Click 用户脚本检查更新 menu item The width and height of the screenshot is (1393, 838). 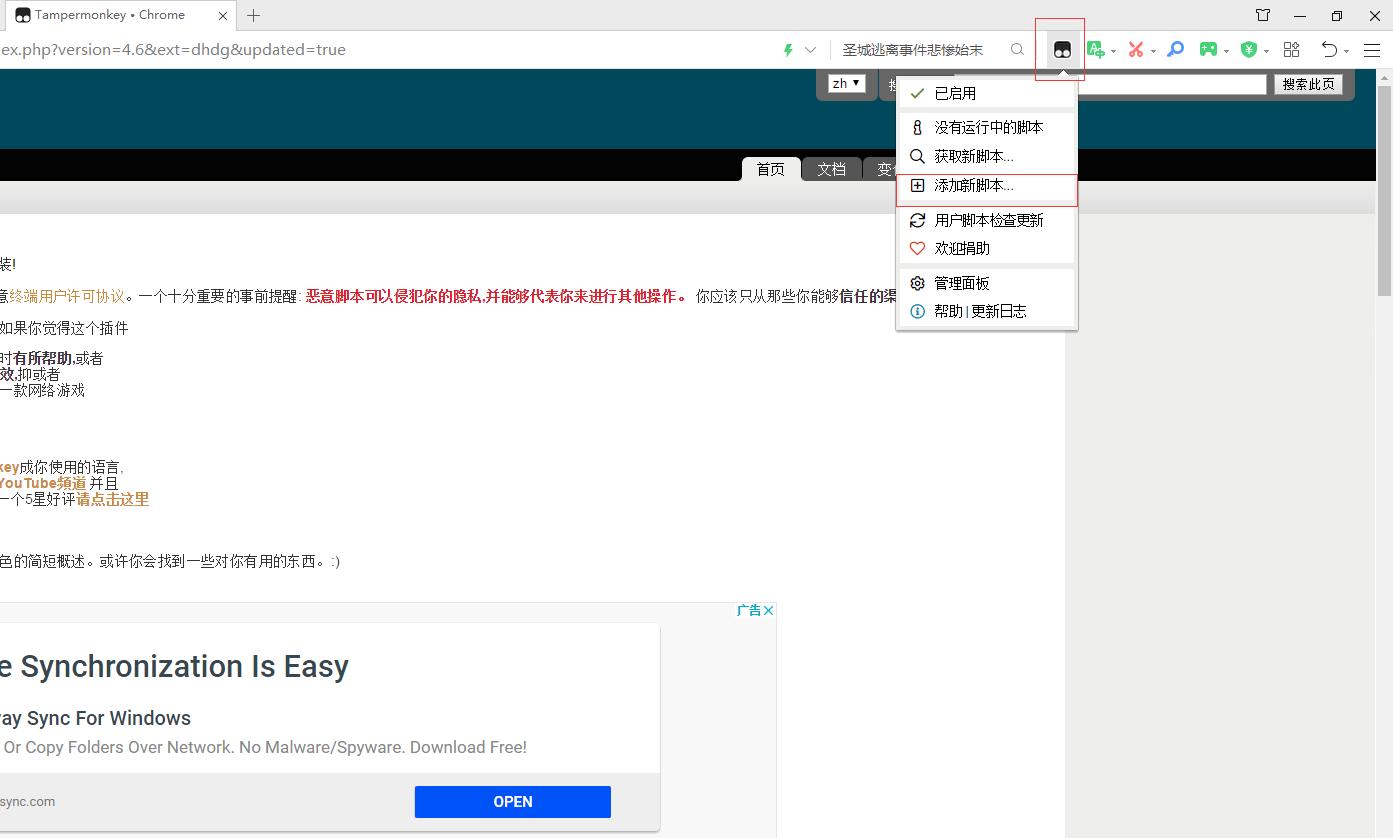988,220
